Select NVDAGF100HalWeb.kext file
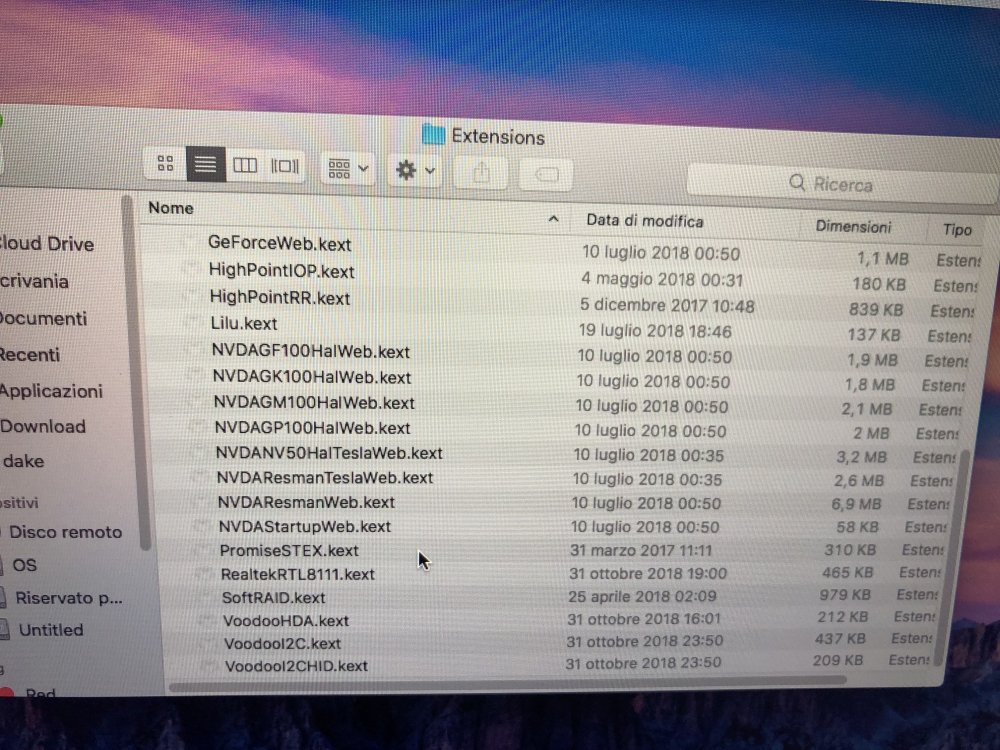The width and height of the screenshot is (1000, 750). pyautogui.click(x=311, y=351)
